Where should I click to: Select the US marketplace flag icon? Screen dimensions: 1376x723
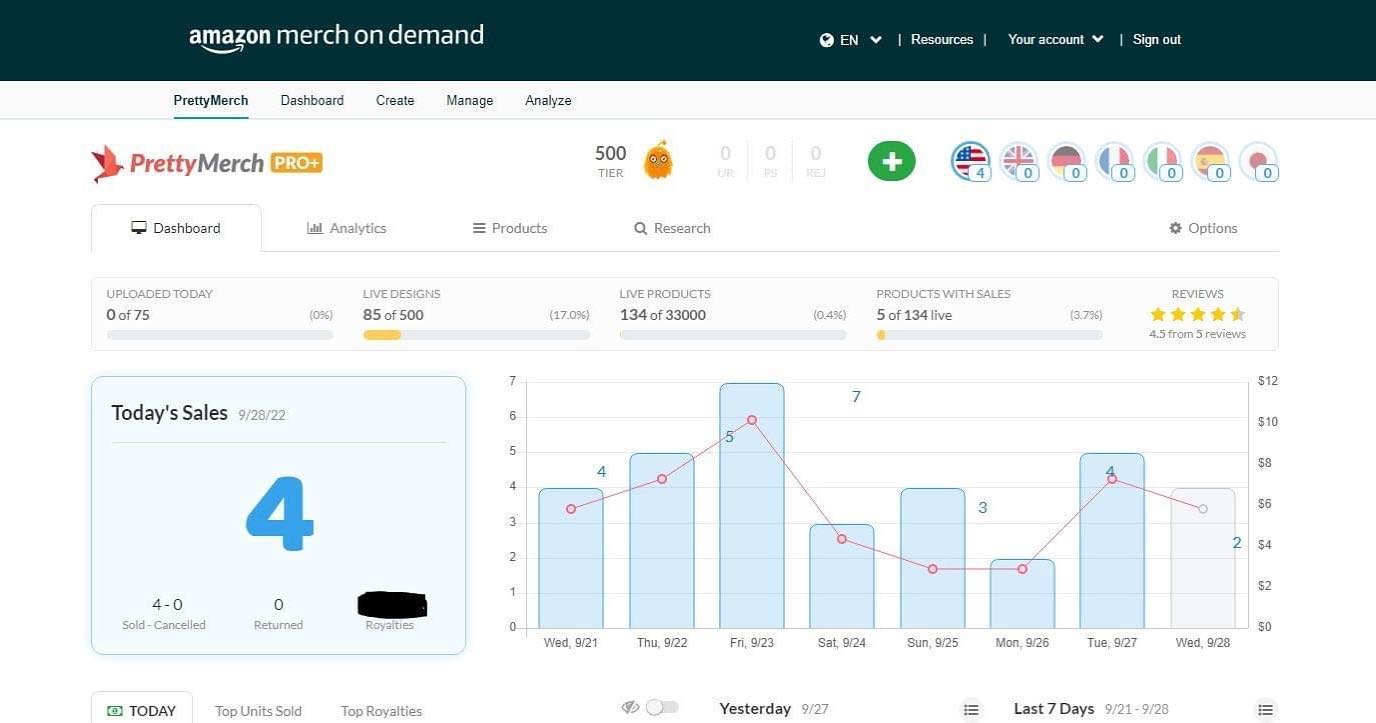point(970,161)
